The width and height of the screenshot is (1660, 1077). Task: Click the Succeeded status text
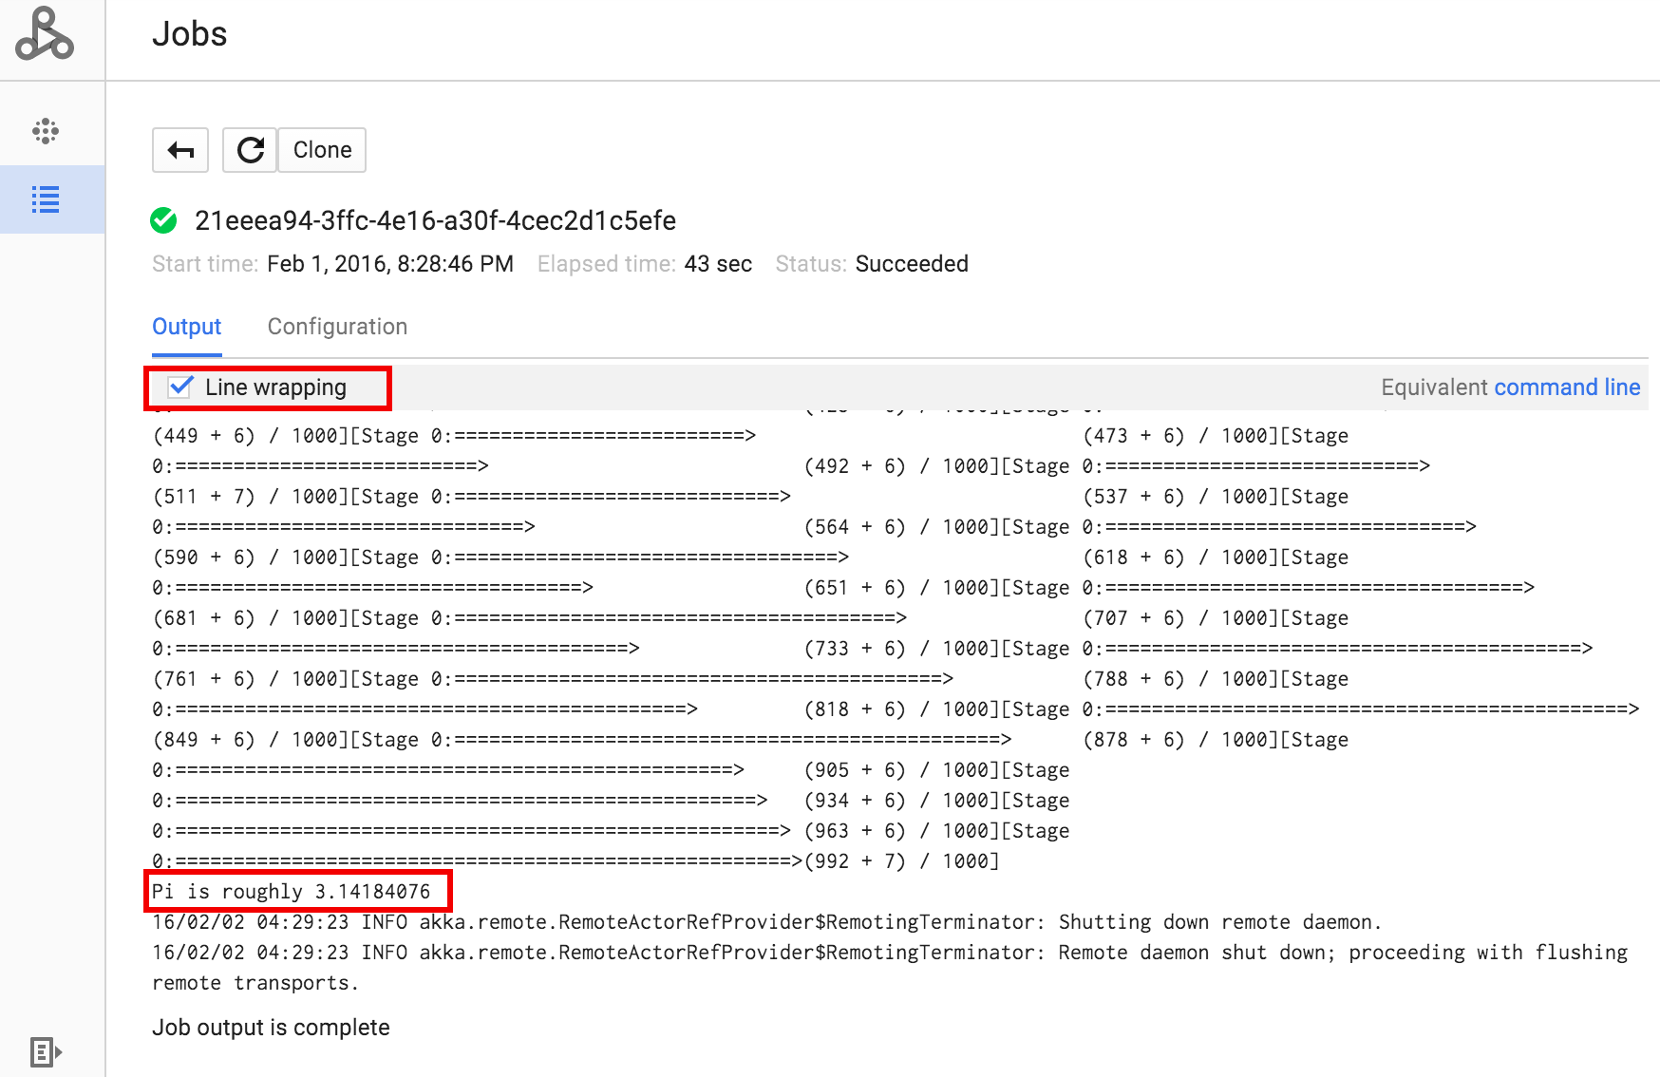pyautogui.click(x=911, y=264)
